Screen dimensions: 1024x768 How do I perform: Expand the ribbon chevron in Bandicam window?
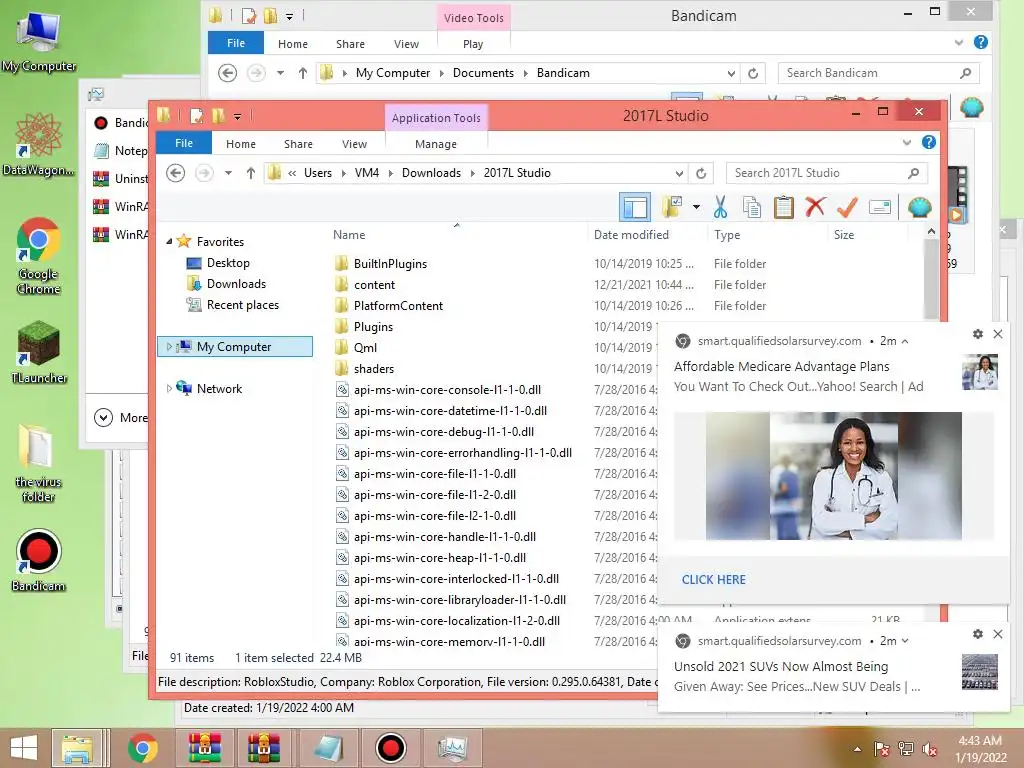[x=958, y=42]
